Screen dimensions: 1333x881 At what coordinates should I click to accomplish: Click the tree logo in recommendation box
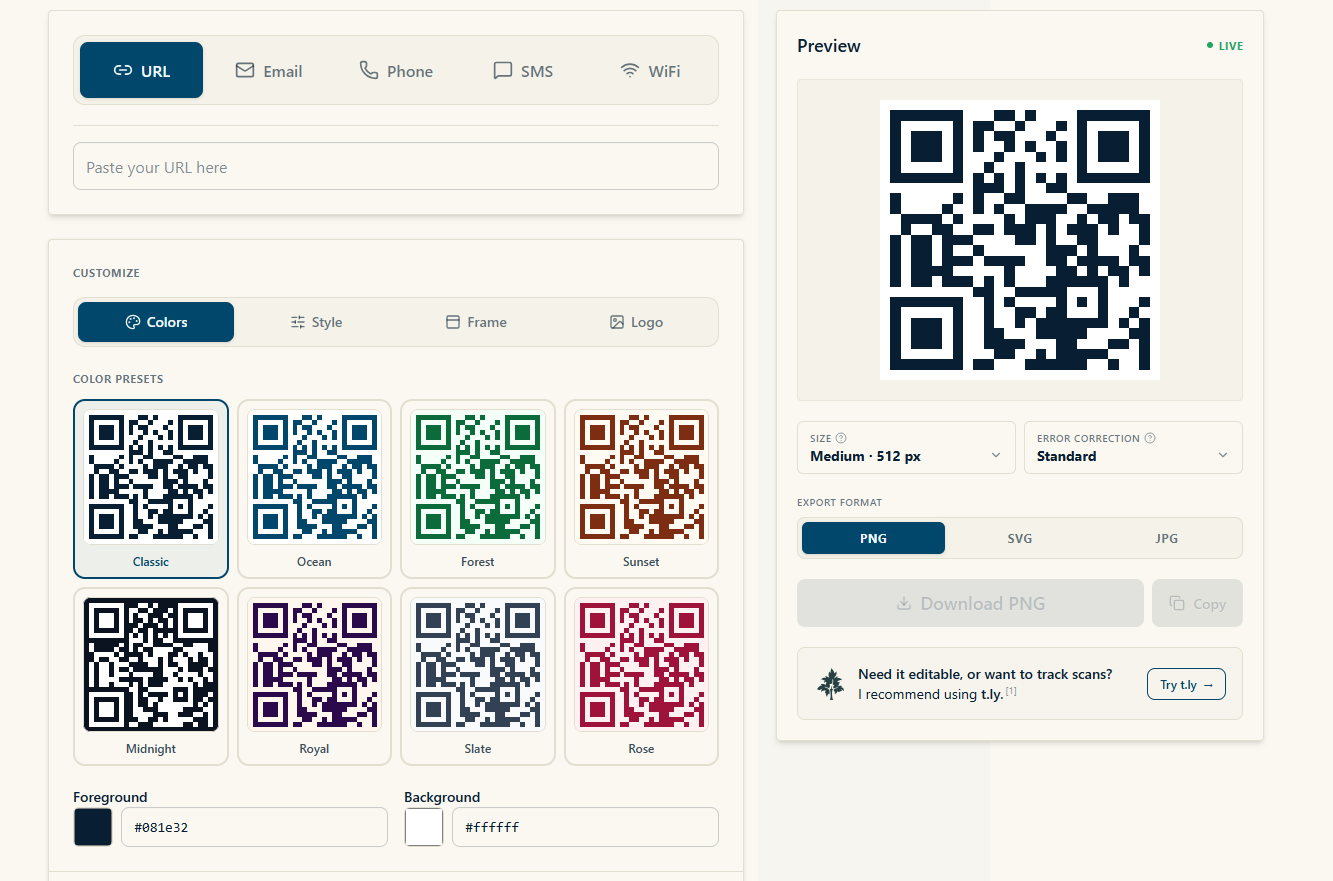pos(830,684)
